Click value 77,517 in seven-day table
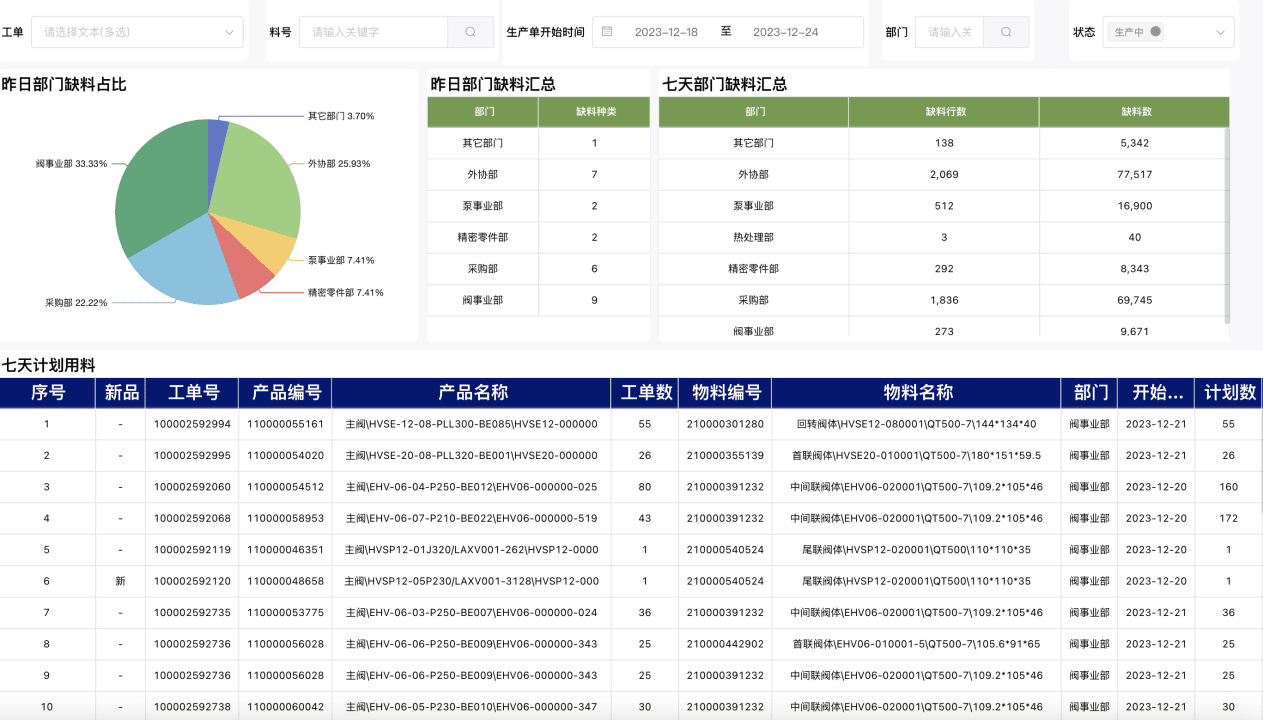 [1134, 174]
